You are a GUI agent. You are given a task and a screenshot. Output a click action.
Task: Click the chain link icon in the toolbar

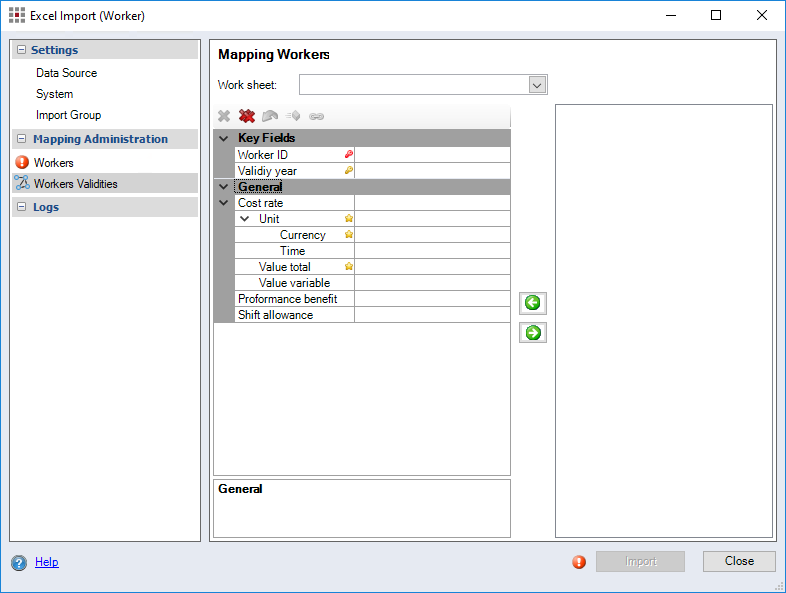[317, 116]
